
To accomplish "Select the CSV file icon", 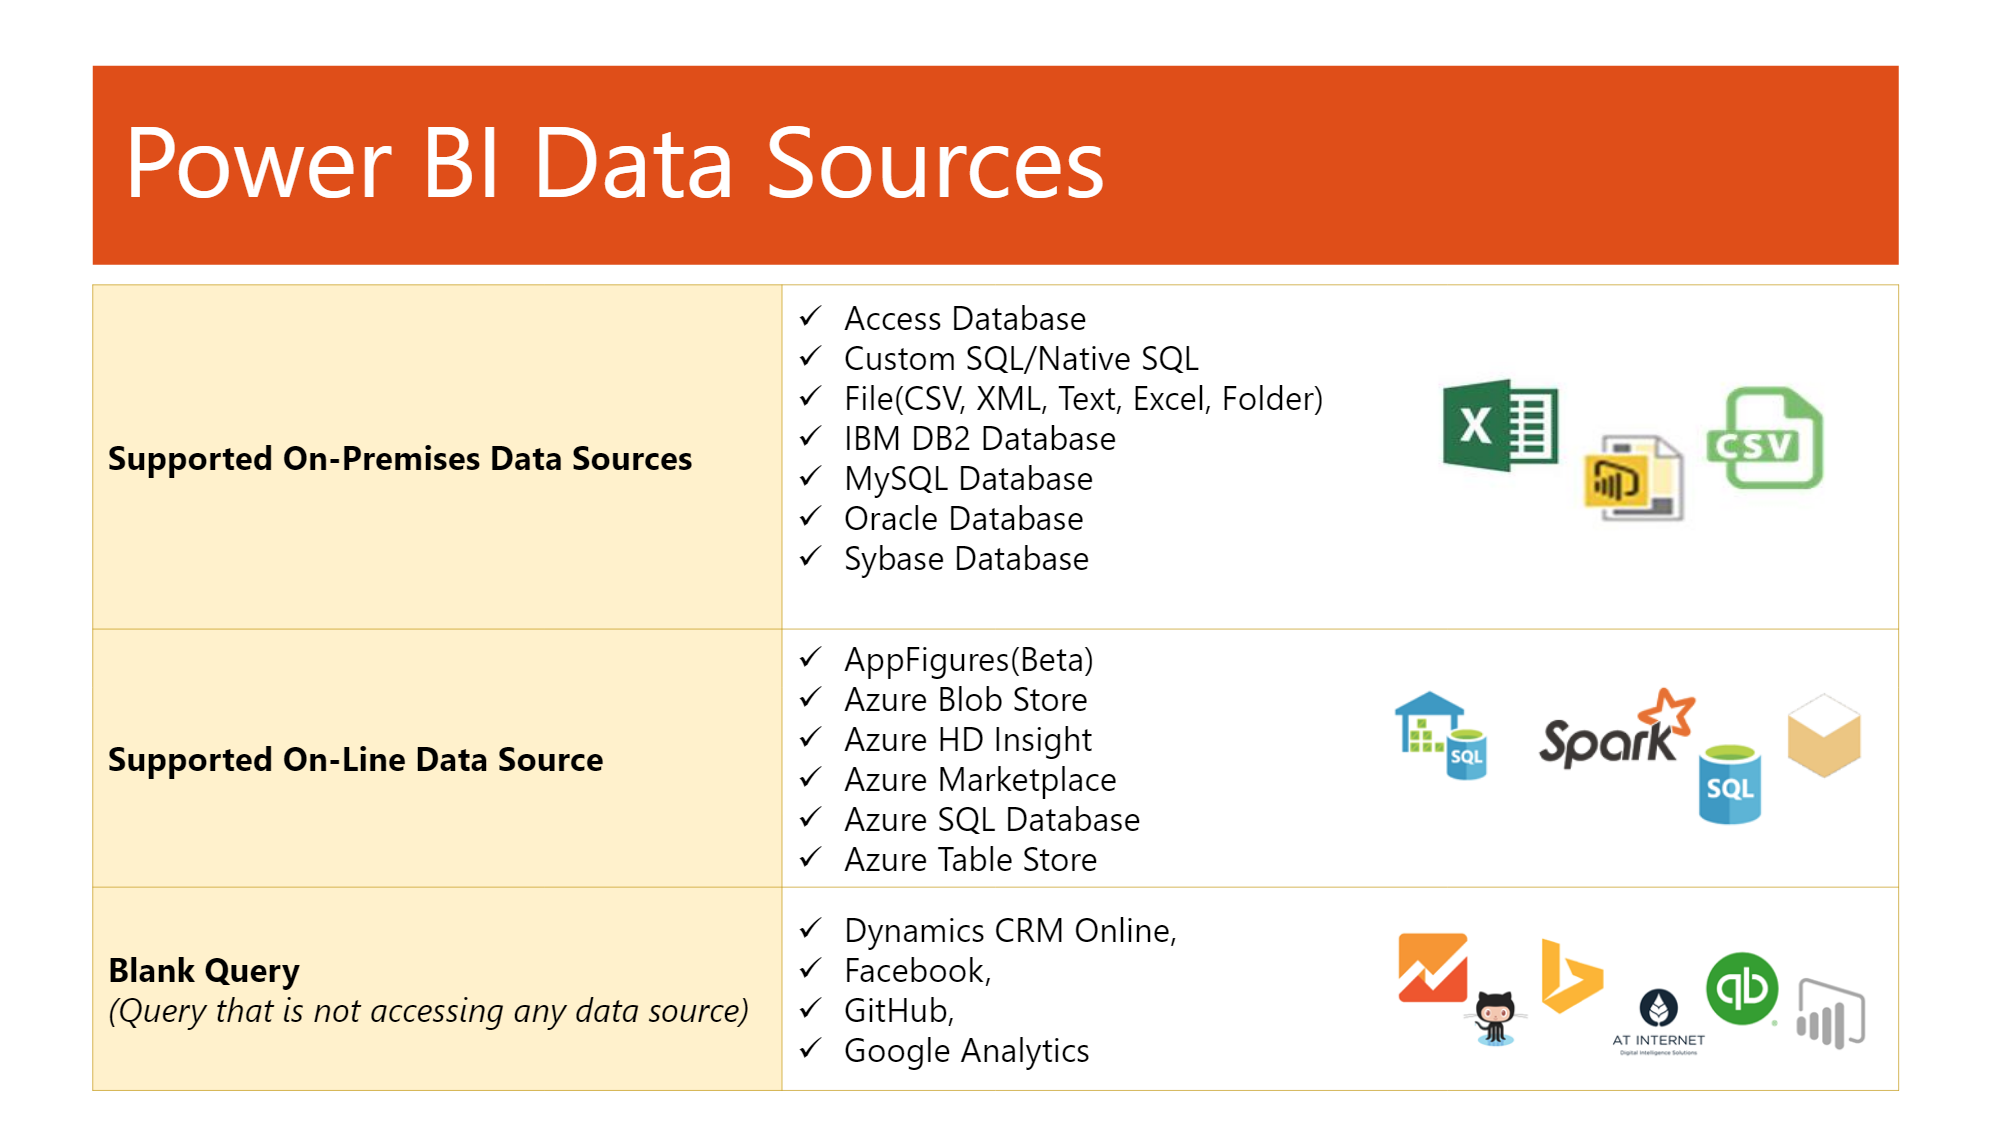I will pos(1765,438).
